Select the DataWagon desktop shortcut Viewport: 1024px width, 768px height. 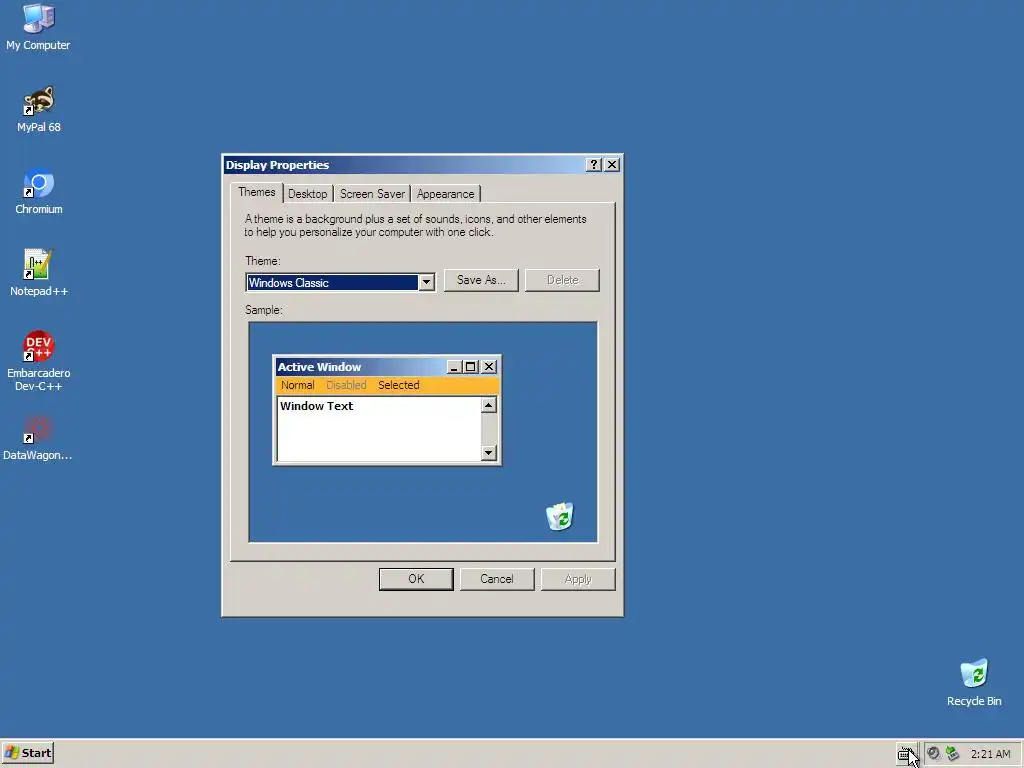(x=38, y=438)
